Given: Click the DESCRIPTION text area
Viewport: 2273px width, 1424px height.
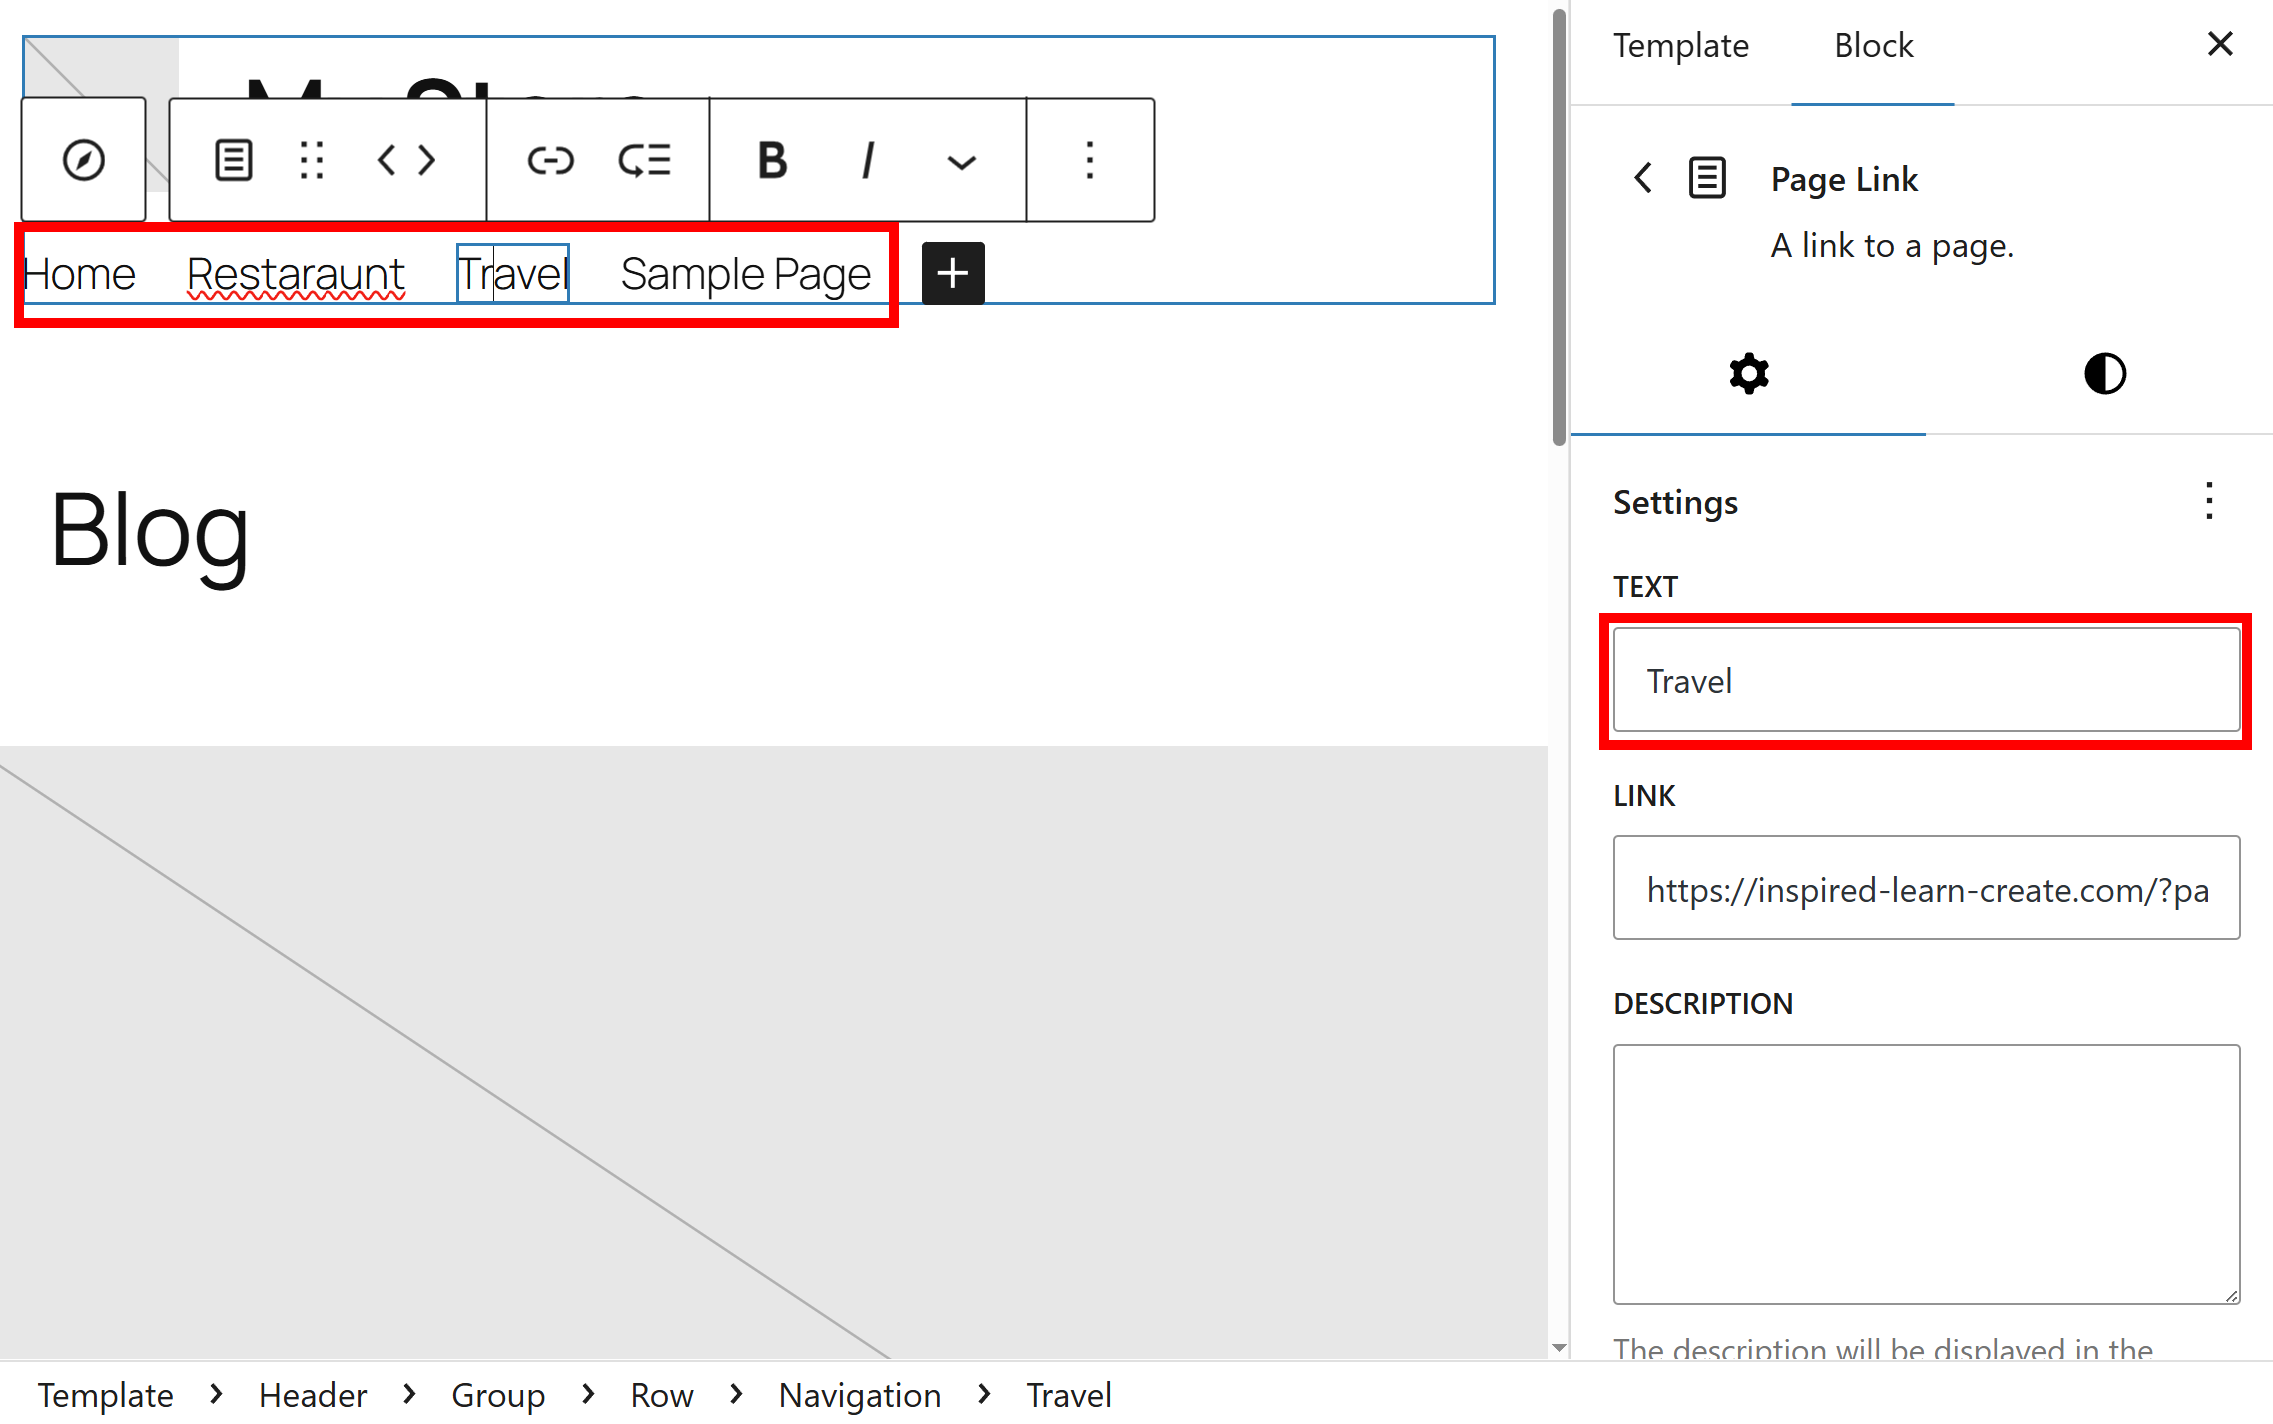Looking at the screenshot, I should [x=1925, y=1173].
